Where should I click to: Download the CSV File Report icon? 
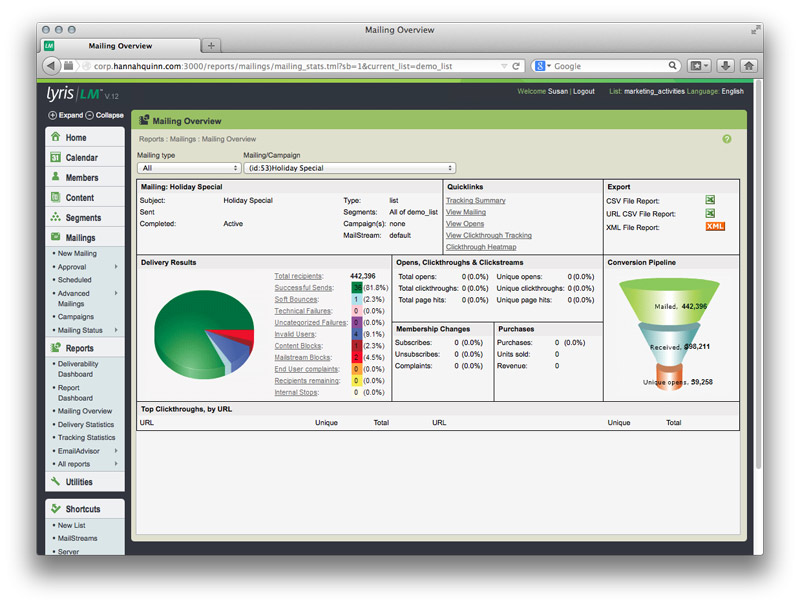click(710, 200)
